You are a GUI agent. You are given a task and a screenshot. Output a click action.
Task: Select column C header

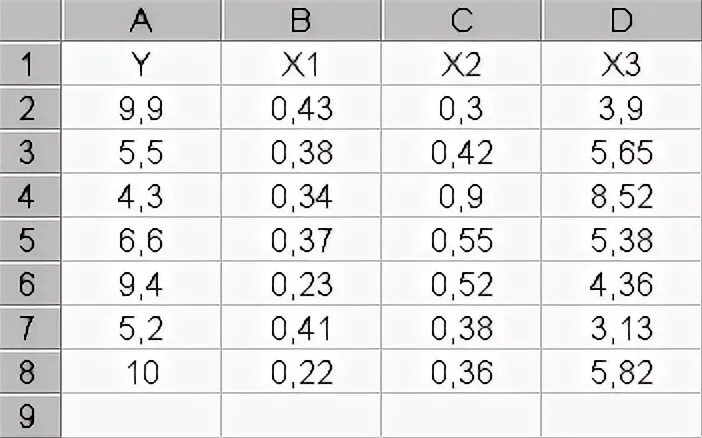[461, 20]
